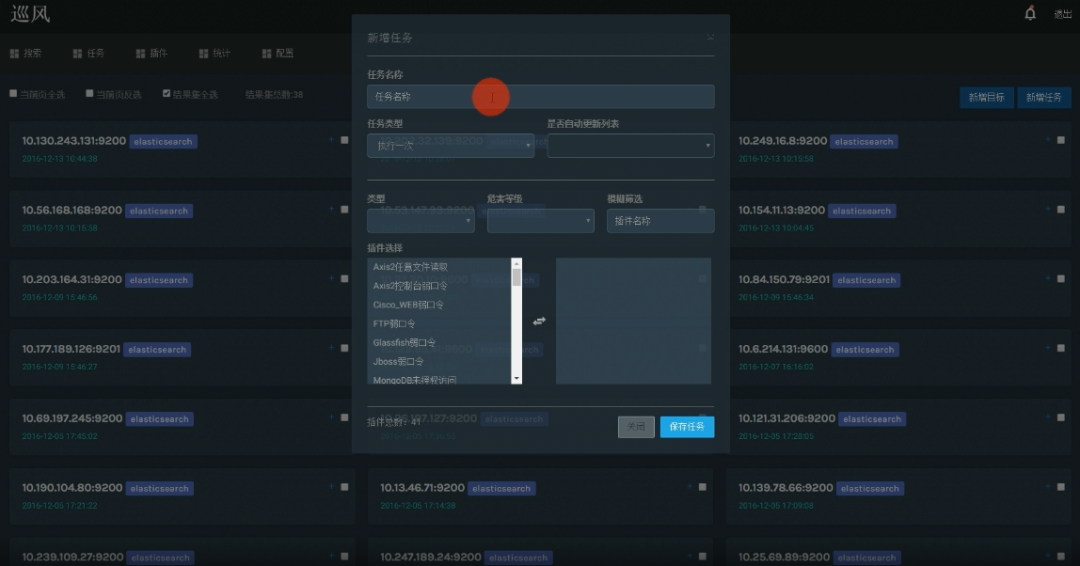1080x566 pixels.
Task: Select plugin Axis2任意文件读取
Action: pyautogui.click(x=410, y=266)
